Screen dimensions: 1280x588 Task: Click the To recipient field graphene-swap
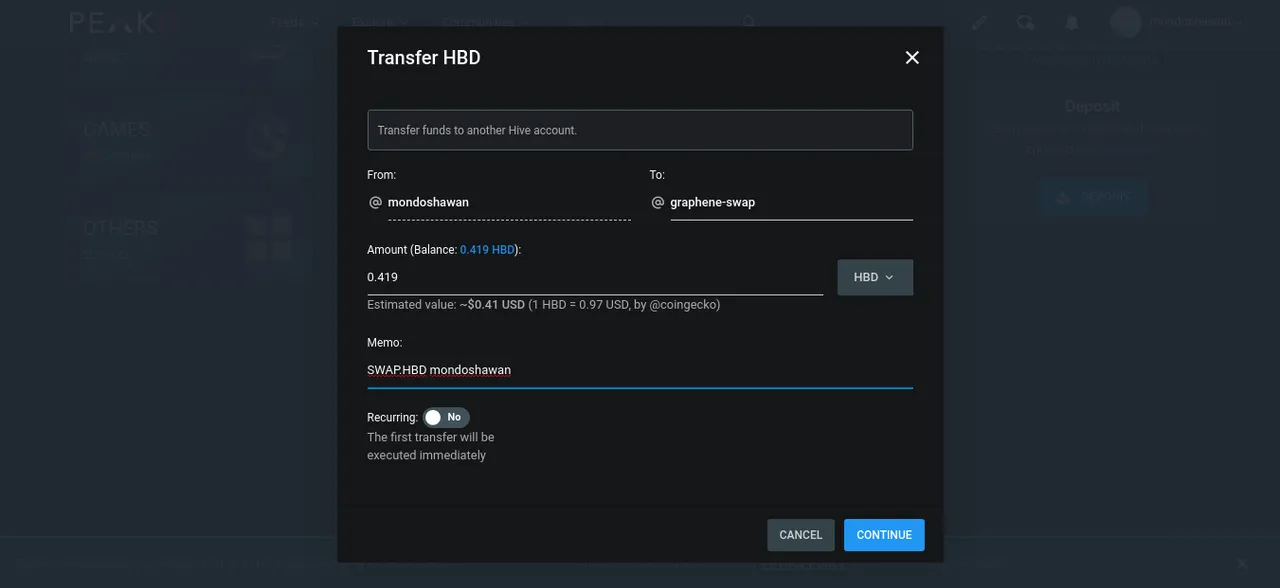coord(791,202)
